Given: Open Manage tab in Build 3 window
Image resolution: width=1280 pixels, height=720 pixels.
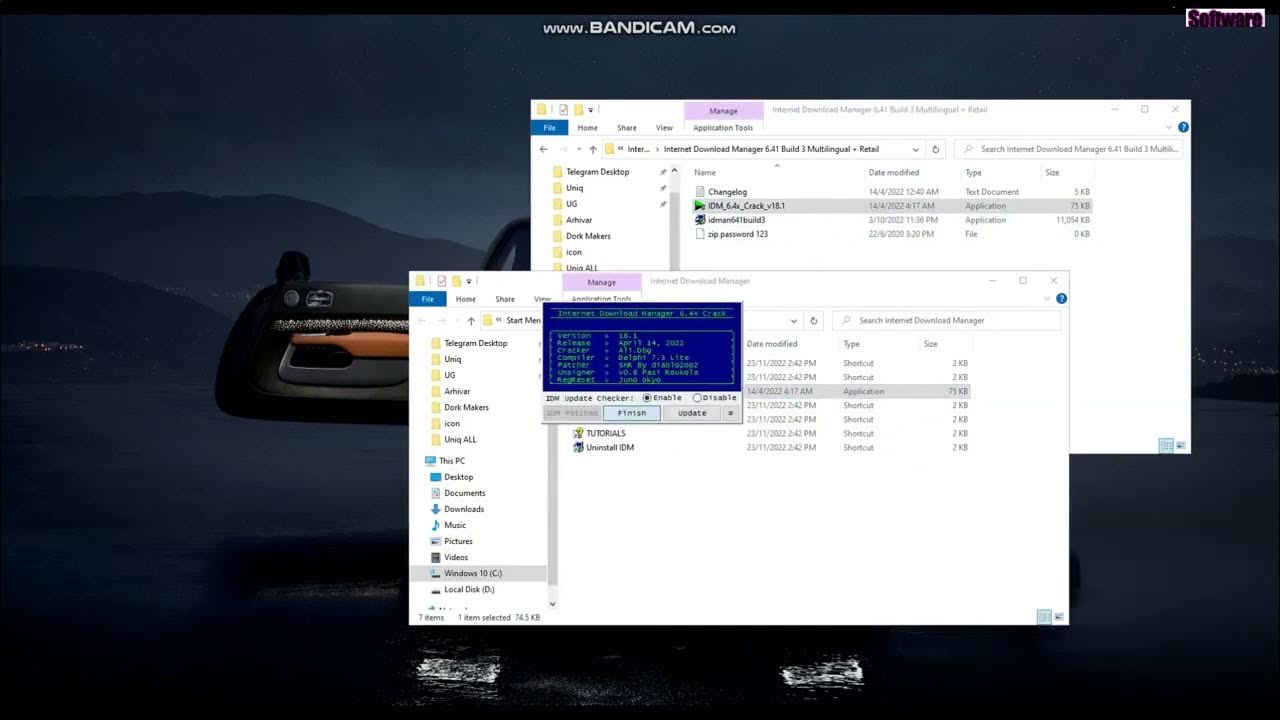Looking at the screenshot, I should (x=723, y=111).
